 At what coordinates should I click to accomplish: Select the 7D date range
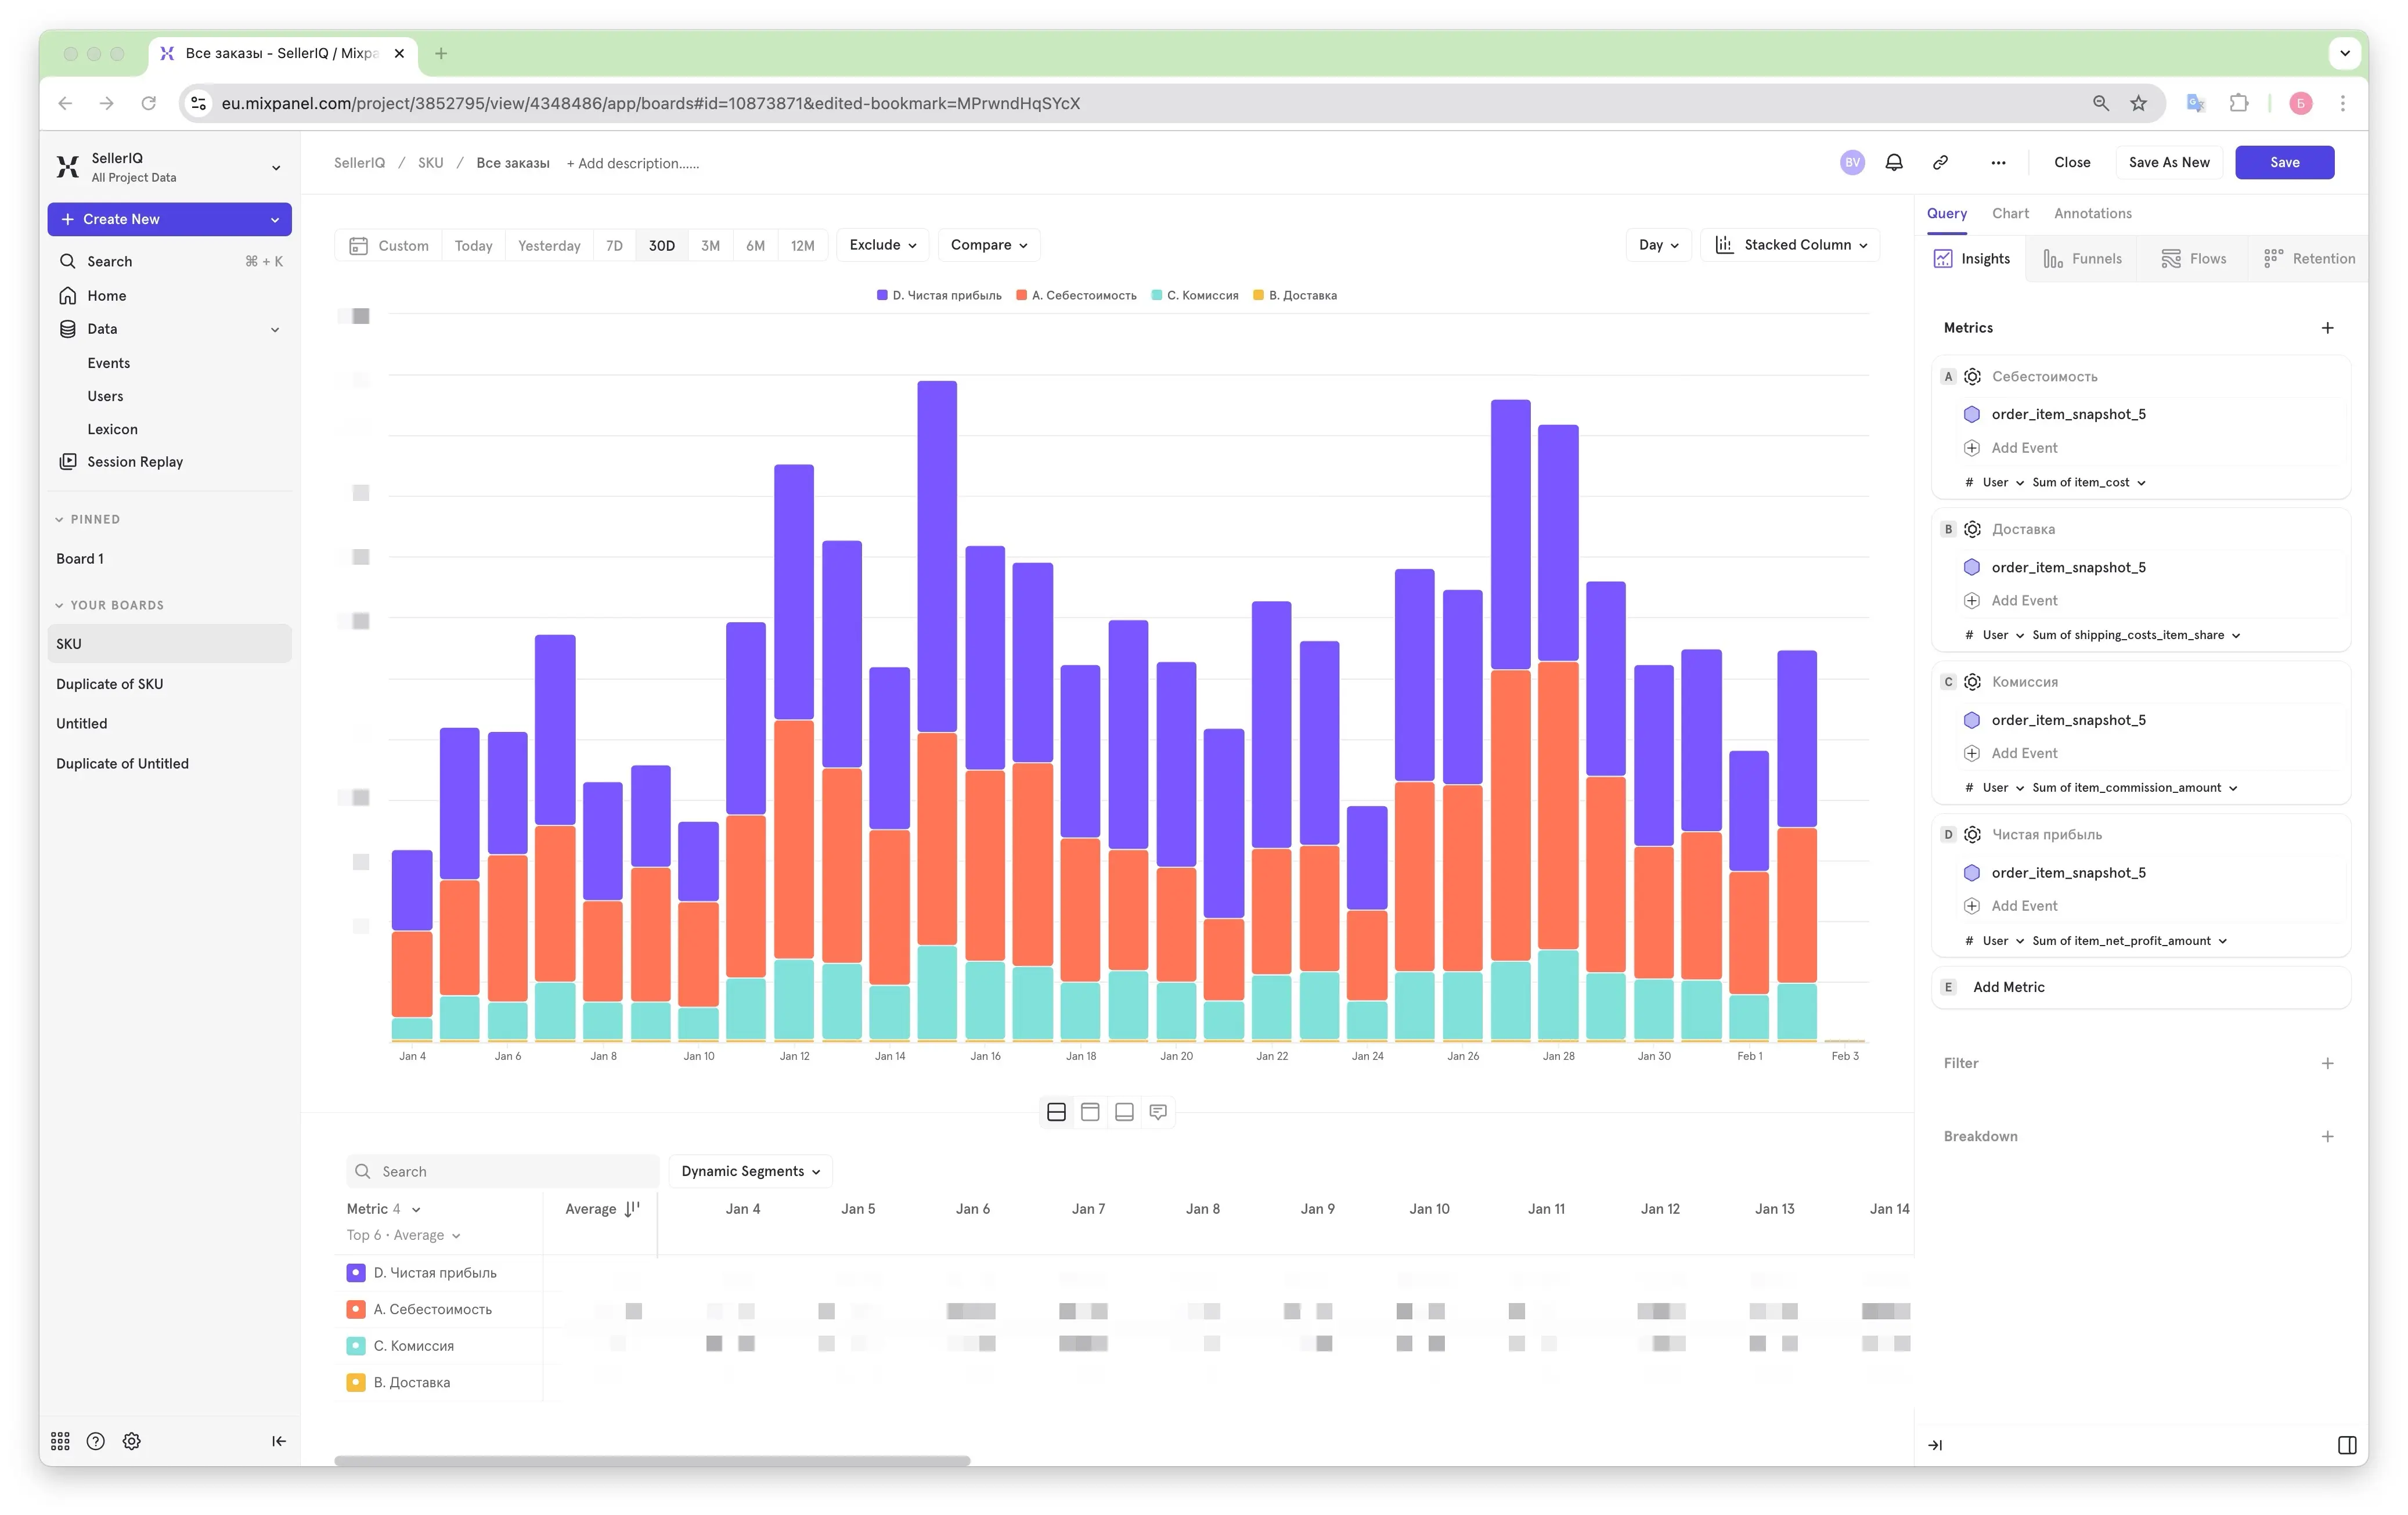614,246
